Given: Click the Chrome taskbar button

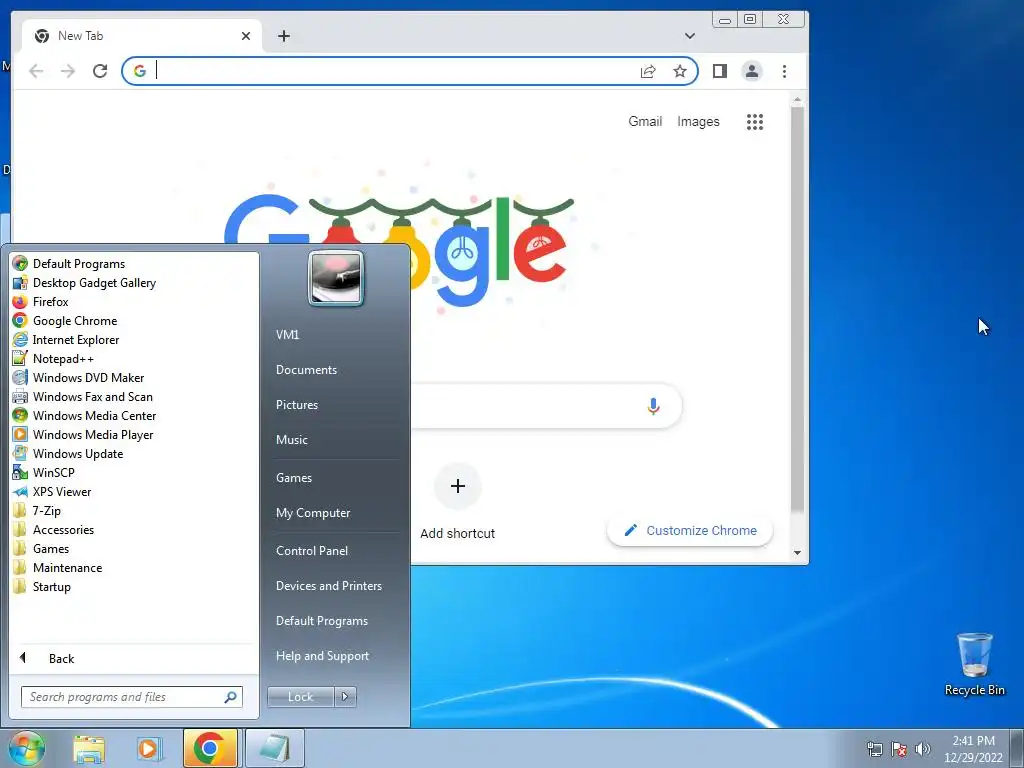Looking at the screenshot, I should click(210, 748).
